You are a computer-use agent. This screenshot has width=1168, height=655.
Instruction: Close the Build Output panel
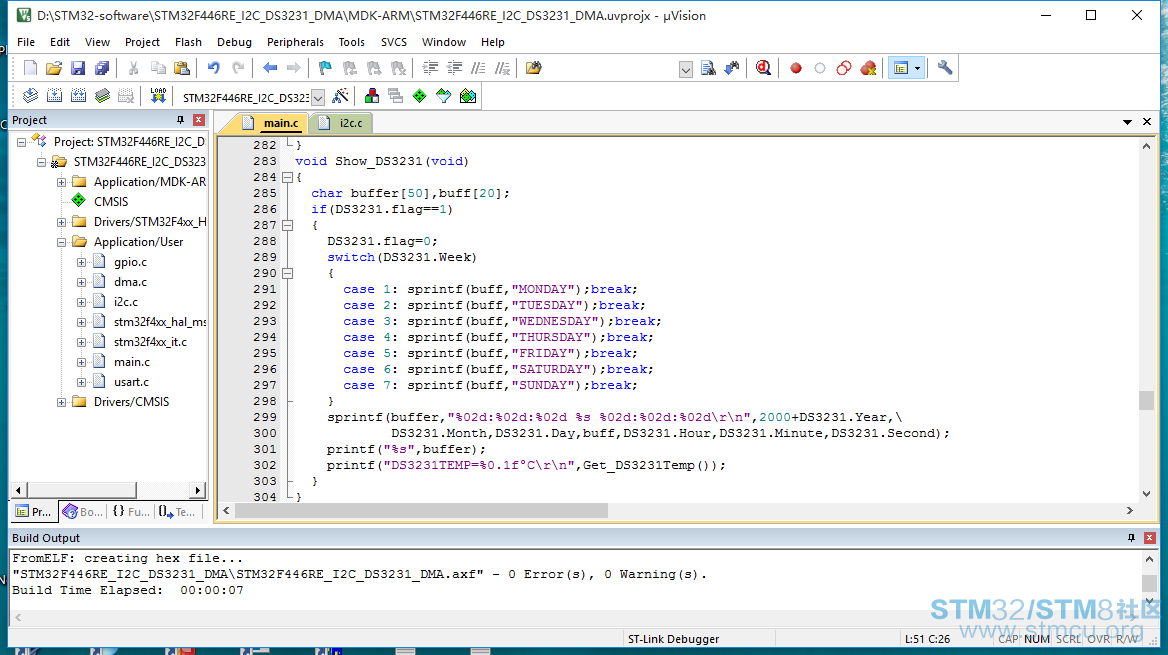tap(1149, 538)
